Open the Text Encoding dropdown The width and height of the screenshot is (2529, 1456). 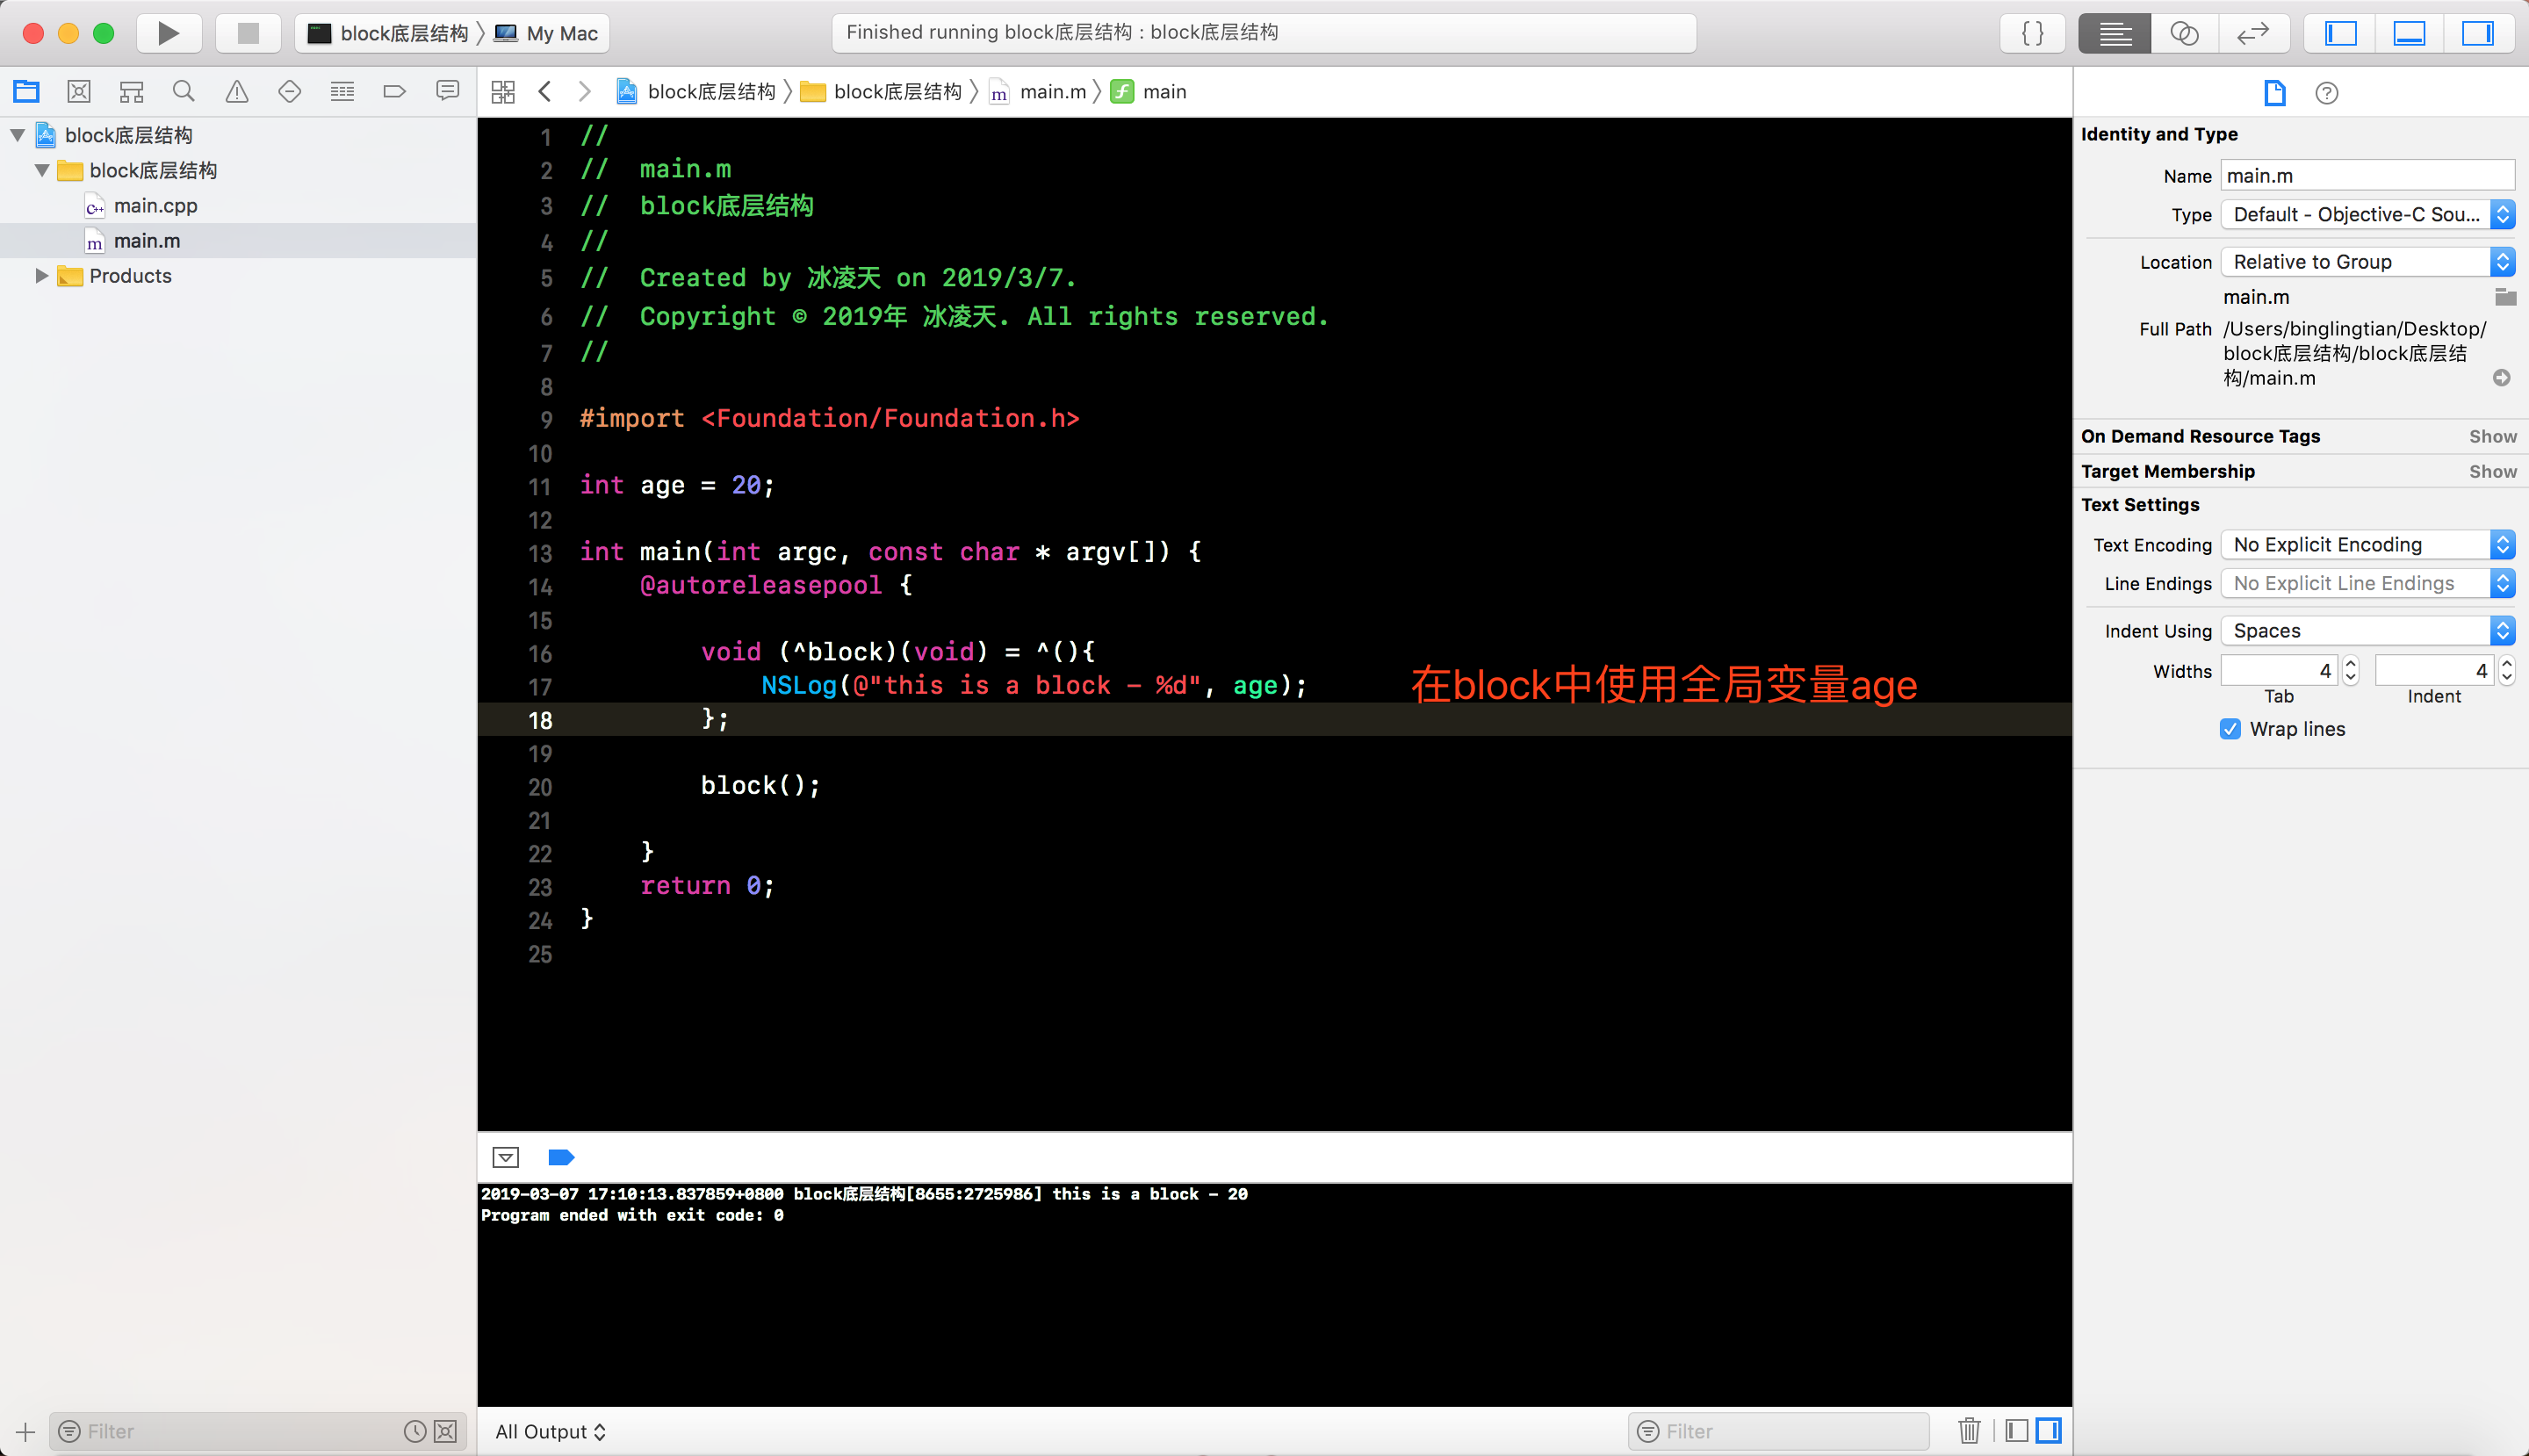coord(2367,544)
